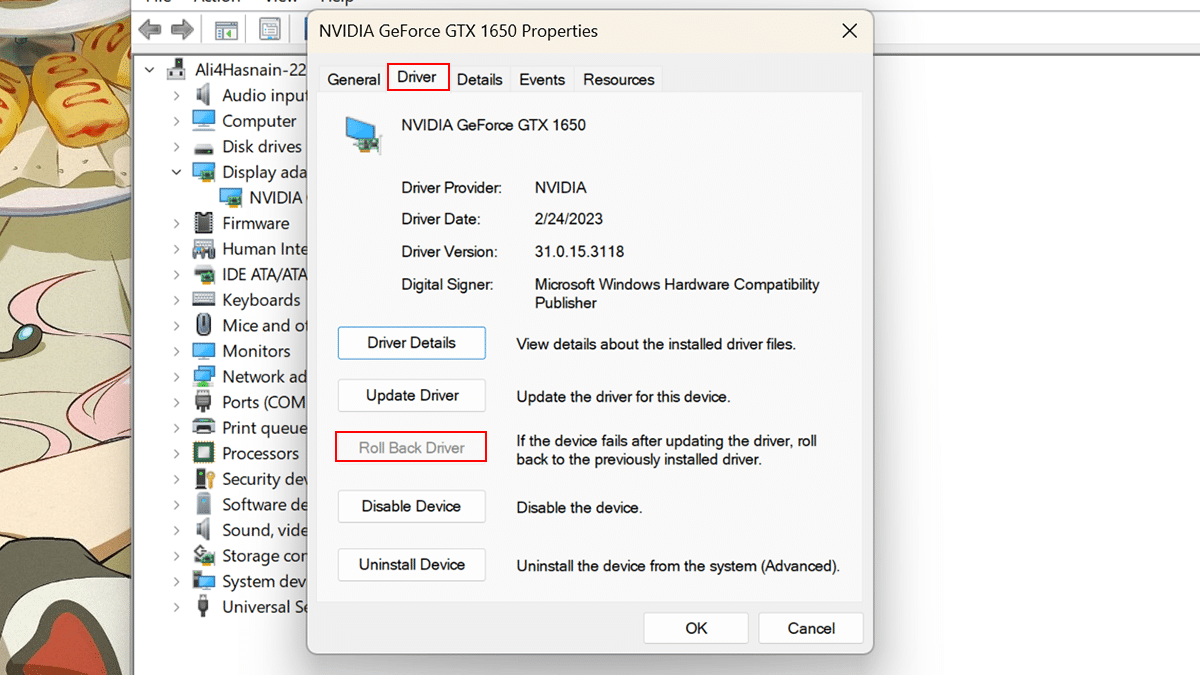Click the Driver Details button

coord(412,343)
